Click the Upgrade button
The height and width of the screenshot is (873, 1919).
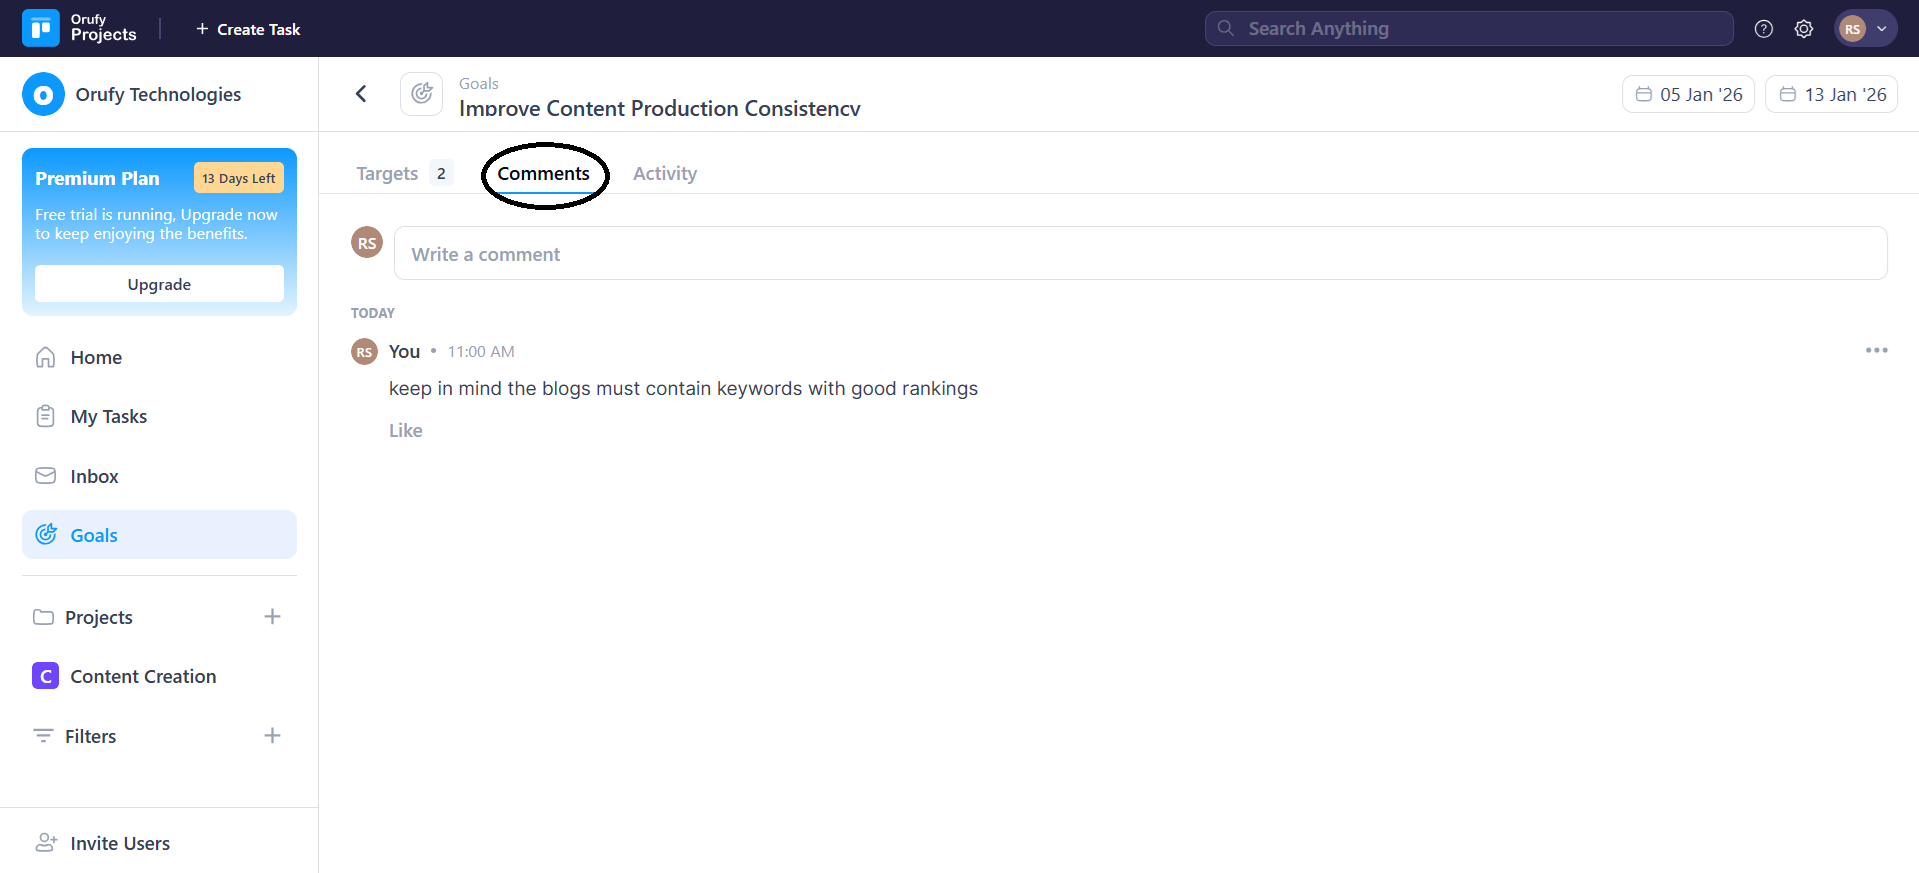click(x=159, y=284)
